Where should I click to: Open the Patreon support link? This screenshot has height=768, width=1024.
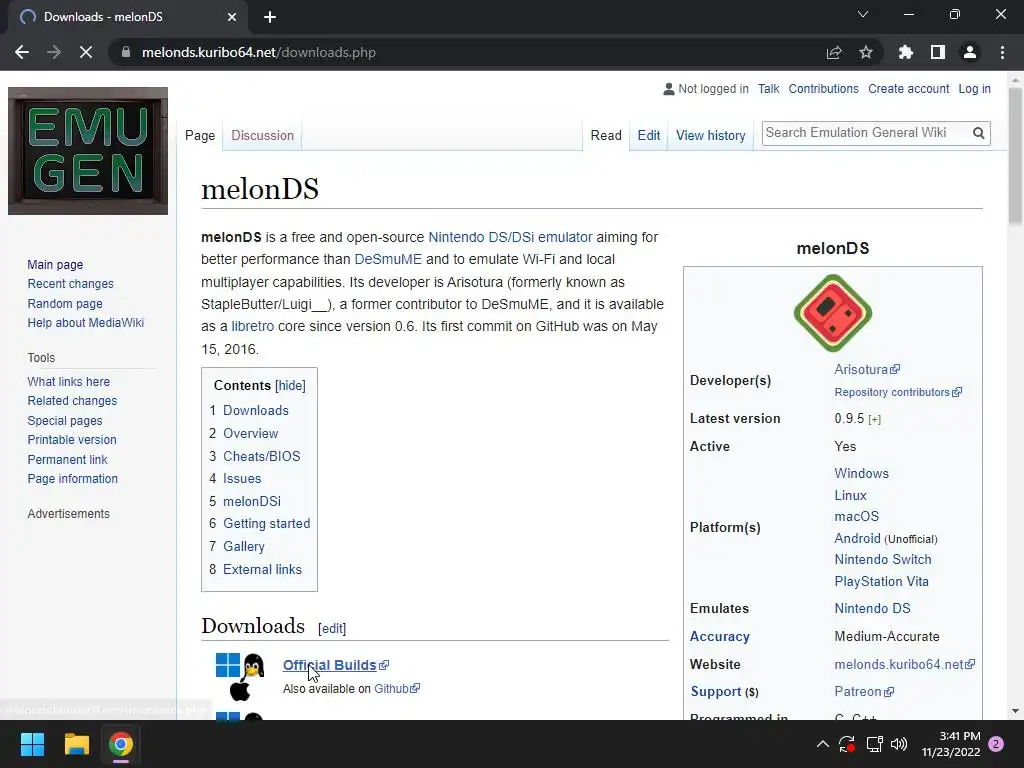[863, 691]
